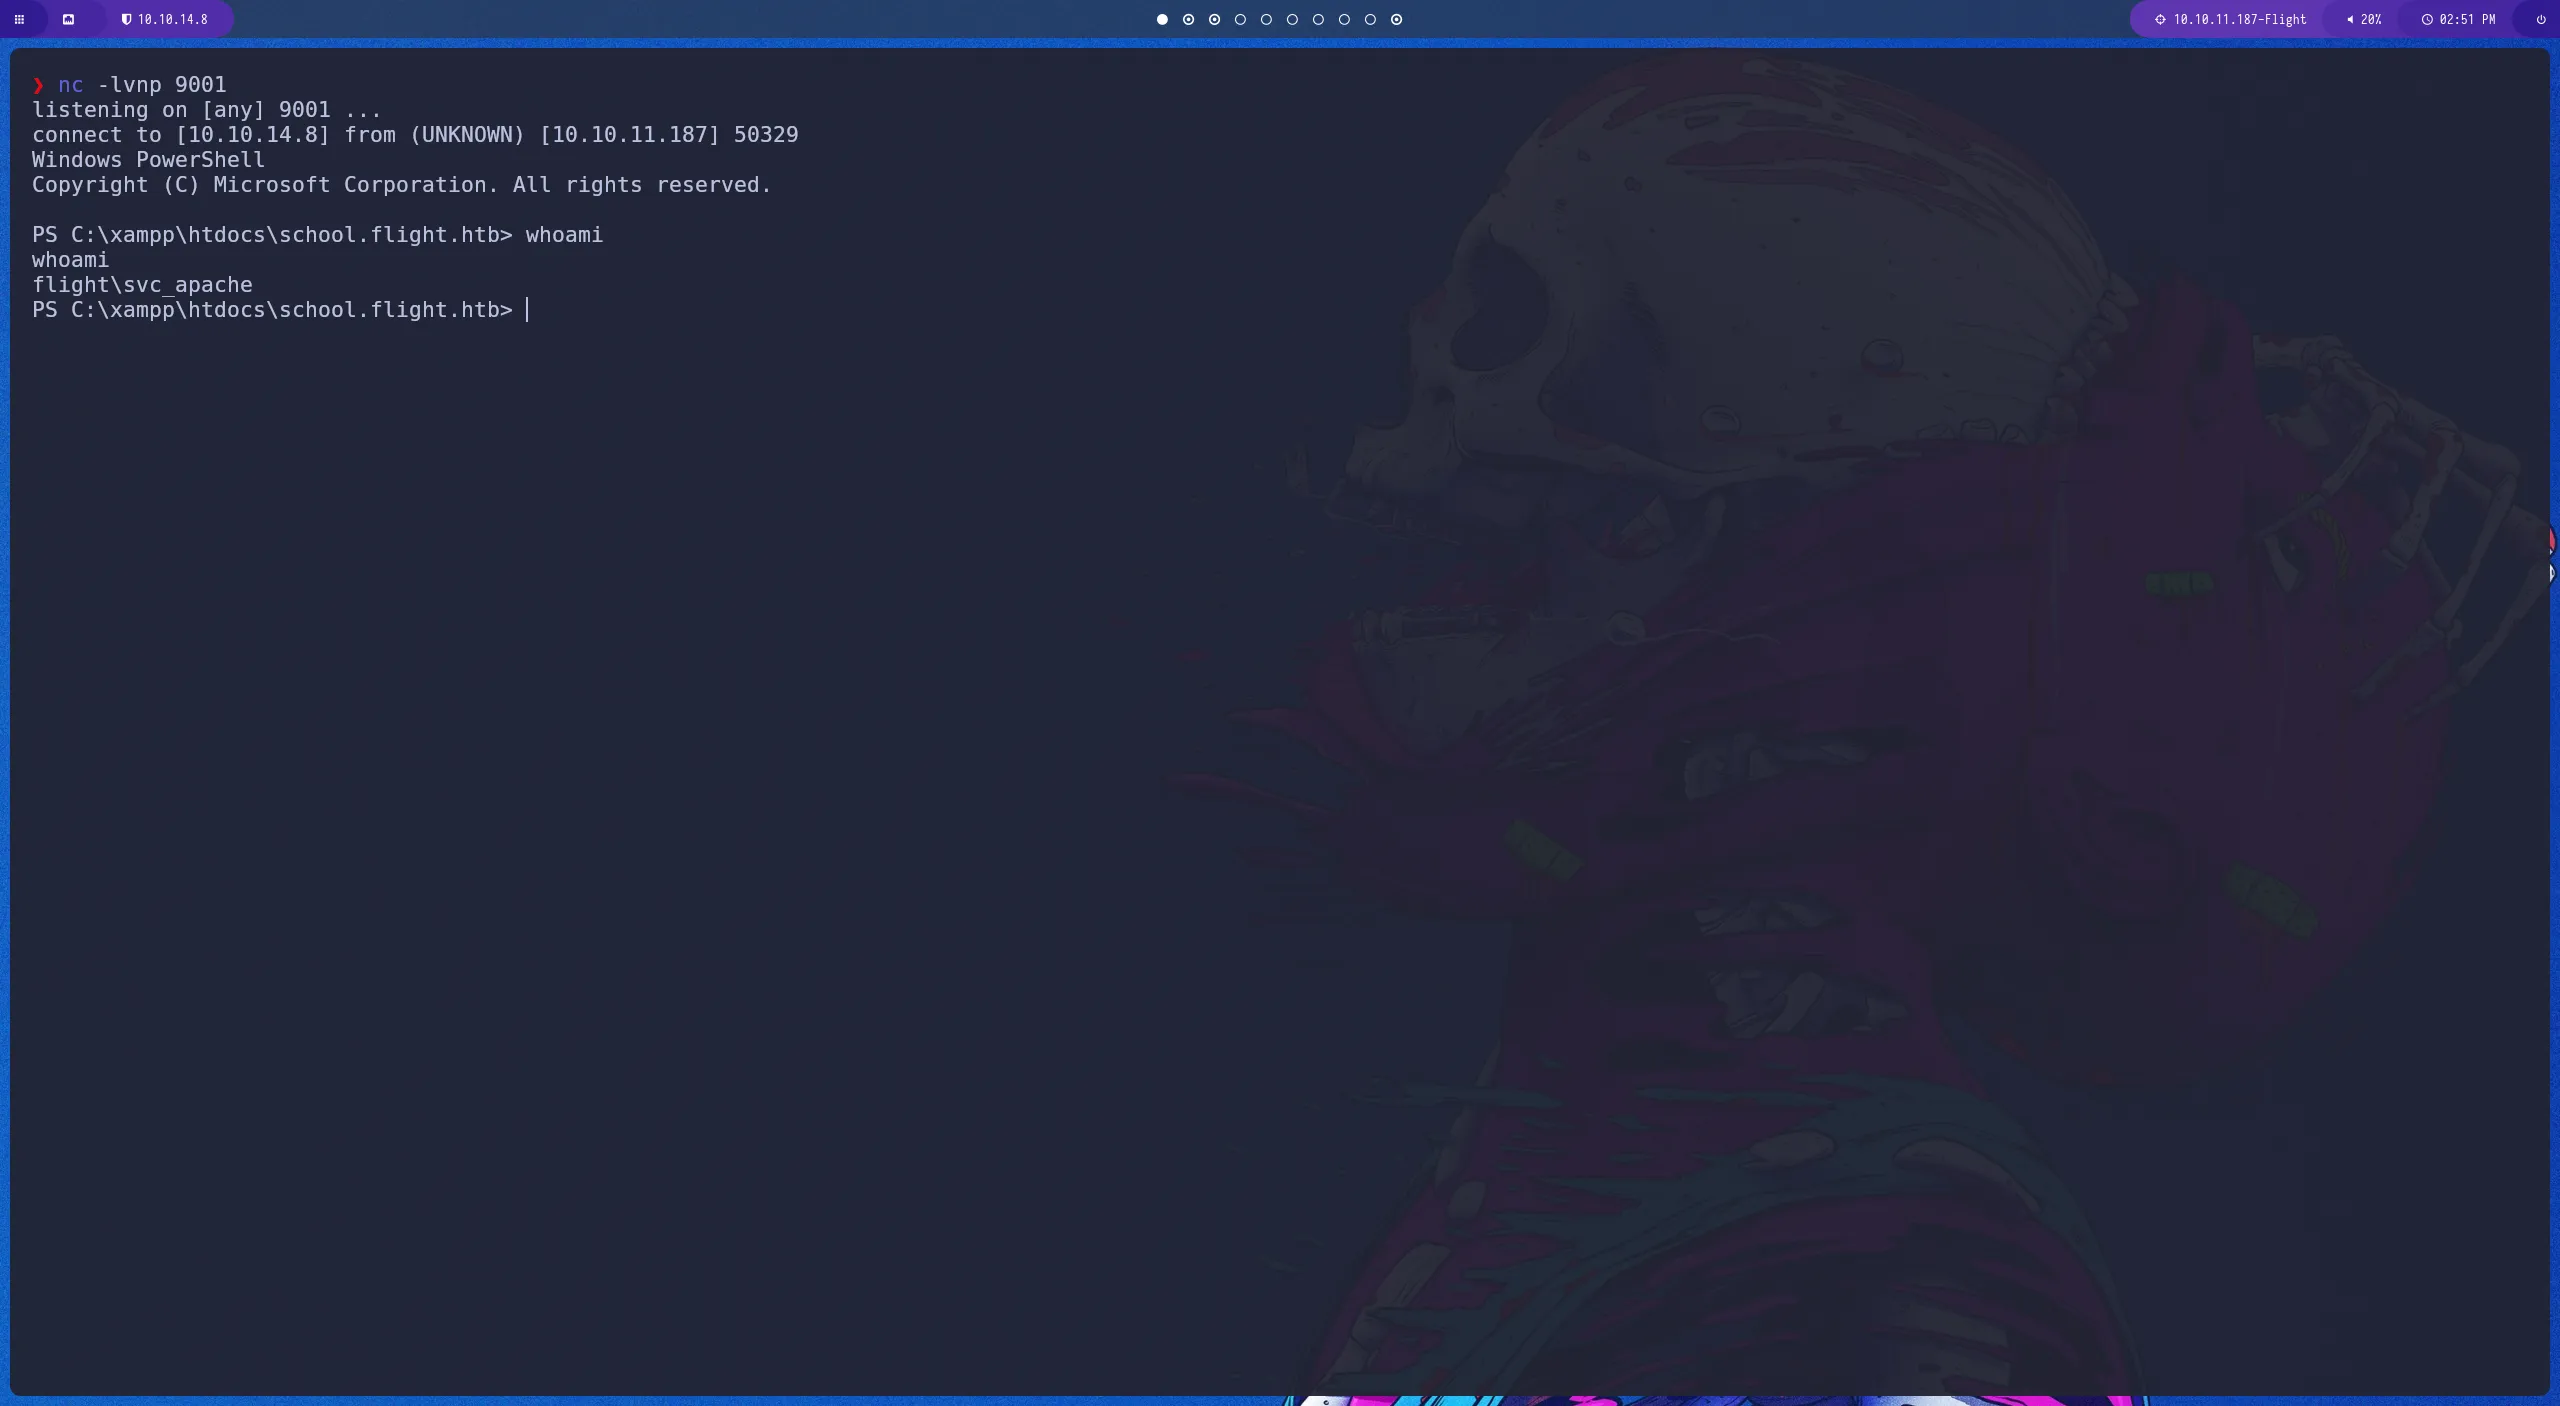Click the screenshot tool icon in the top bar
The height and width of the screenshot is (1406, 2560).
click(69, 19)
